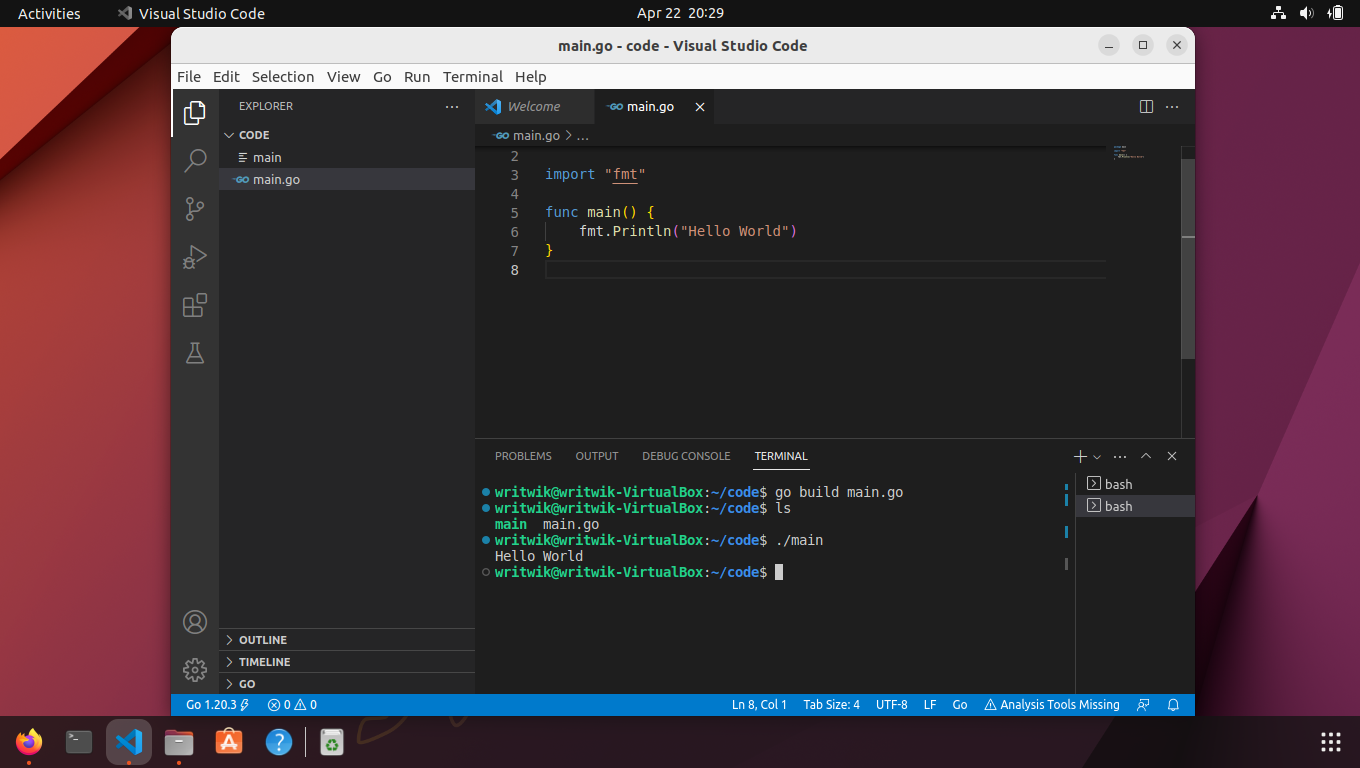Open the Search view in the activity bar
This screenshot has width=1360, height=768.
coord(195,160)
